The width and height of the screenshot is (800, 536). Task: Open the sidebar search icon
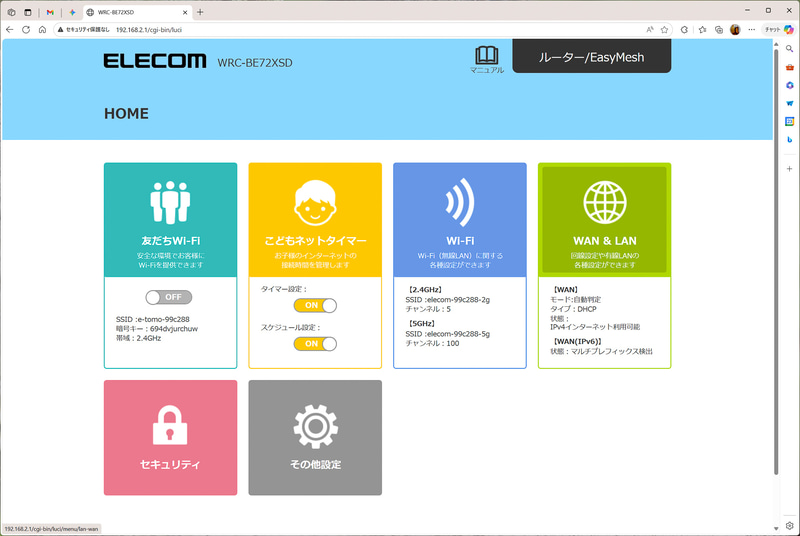point(789,49)
